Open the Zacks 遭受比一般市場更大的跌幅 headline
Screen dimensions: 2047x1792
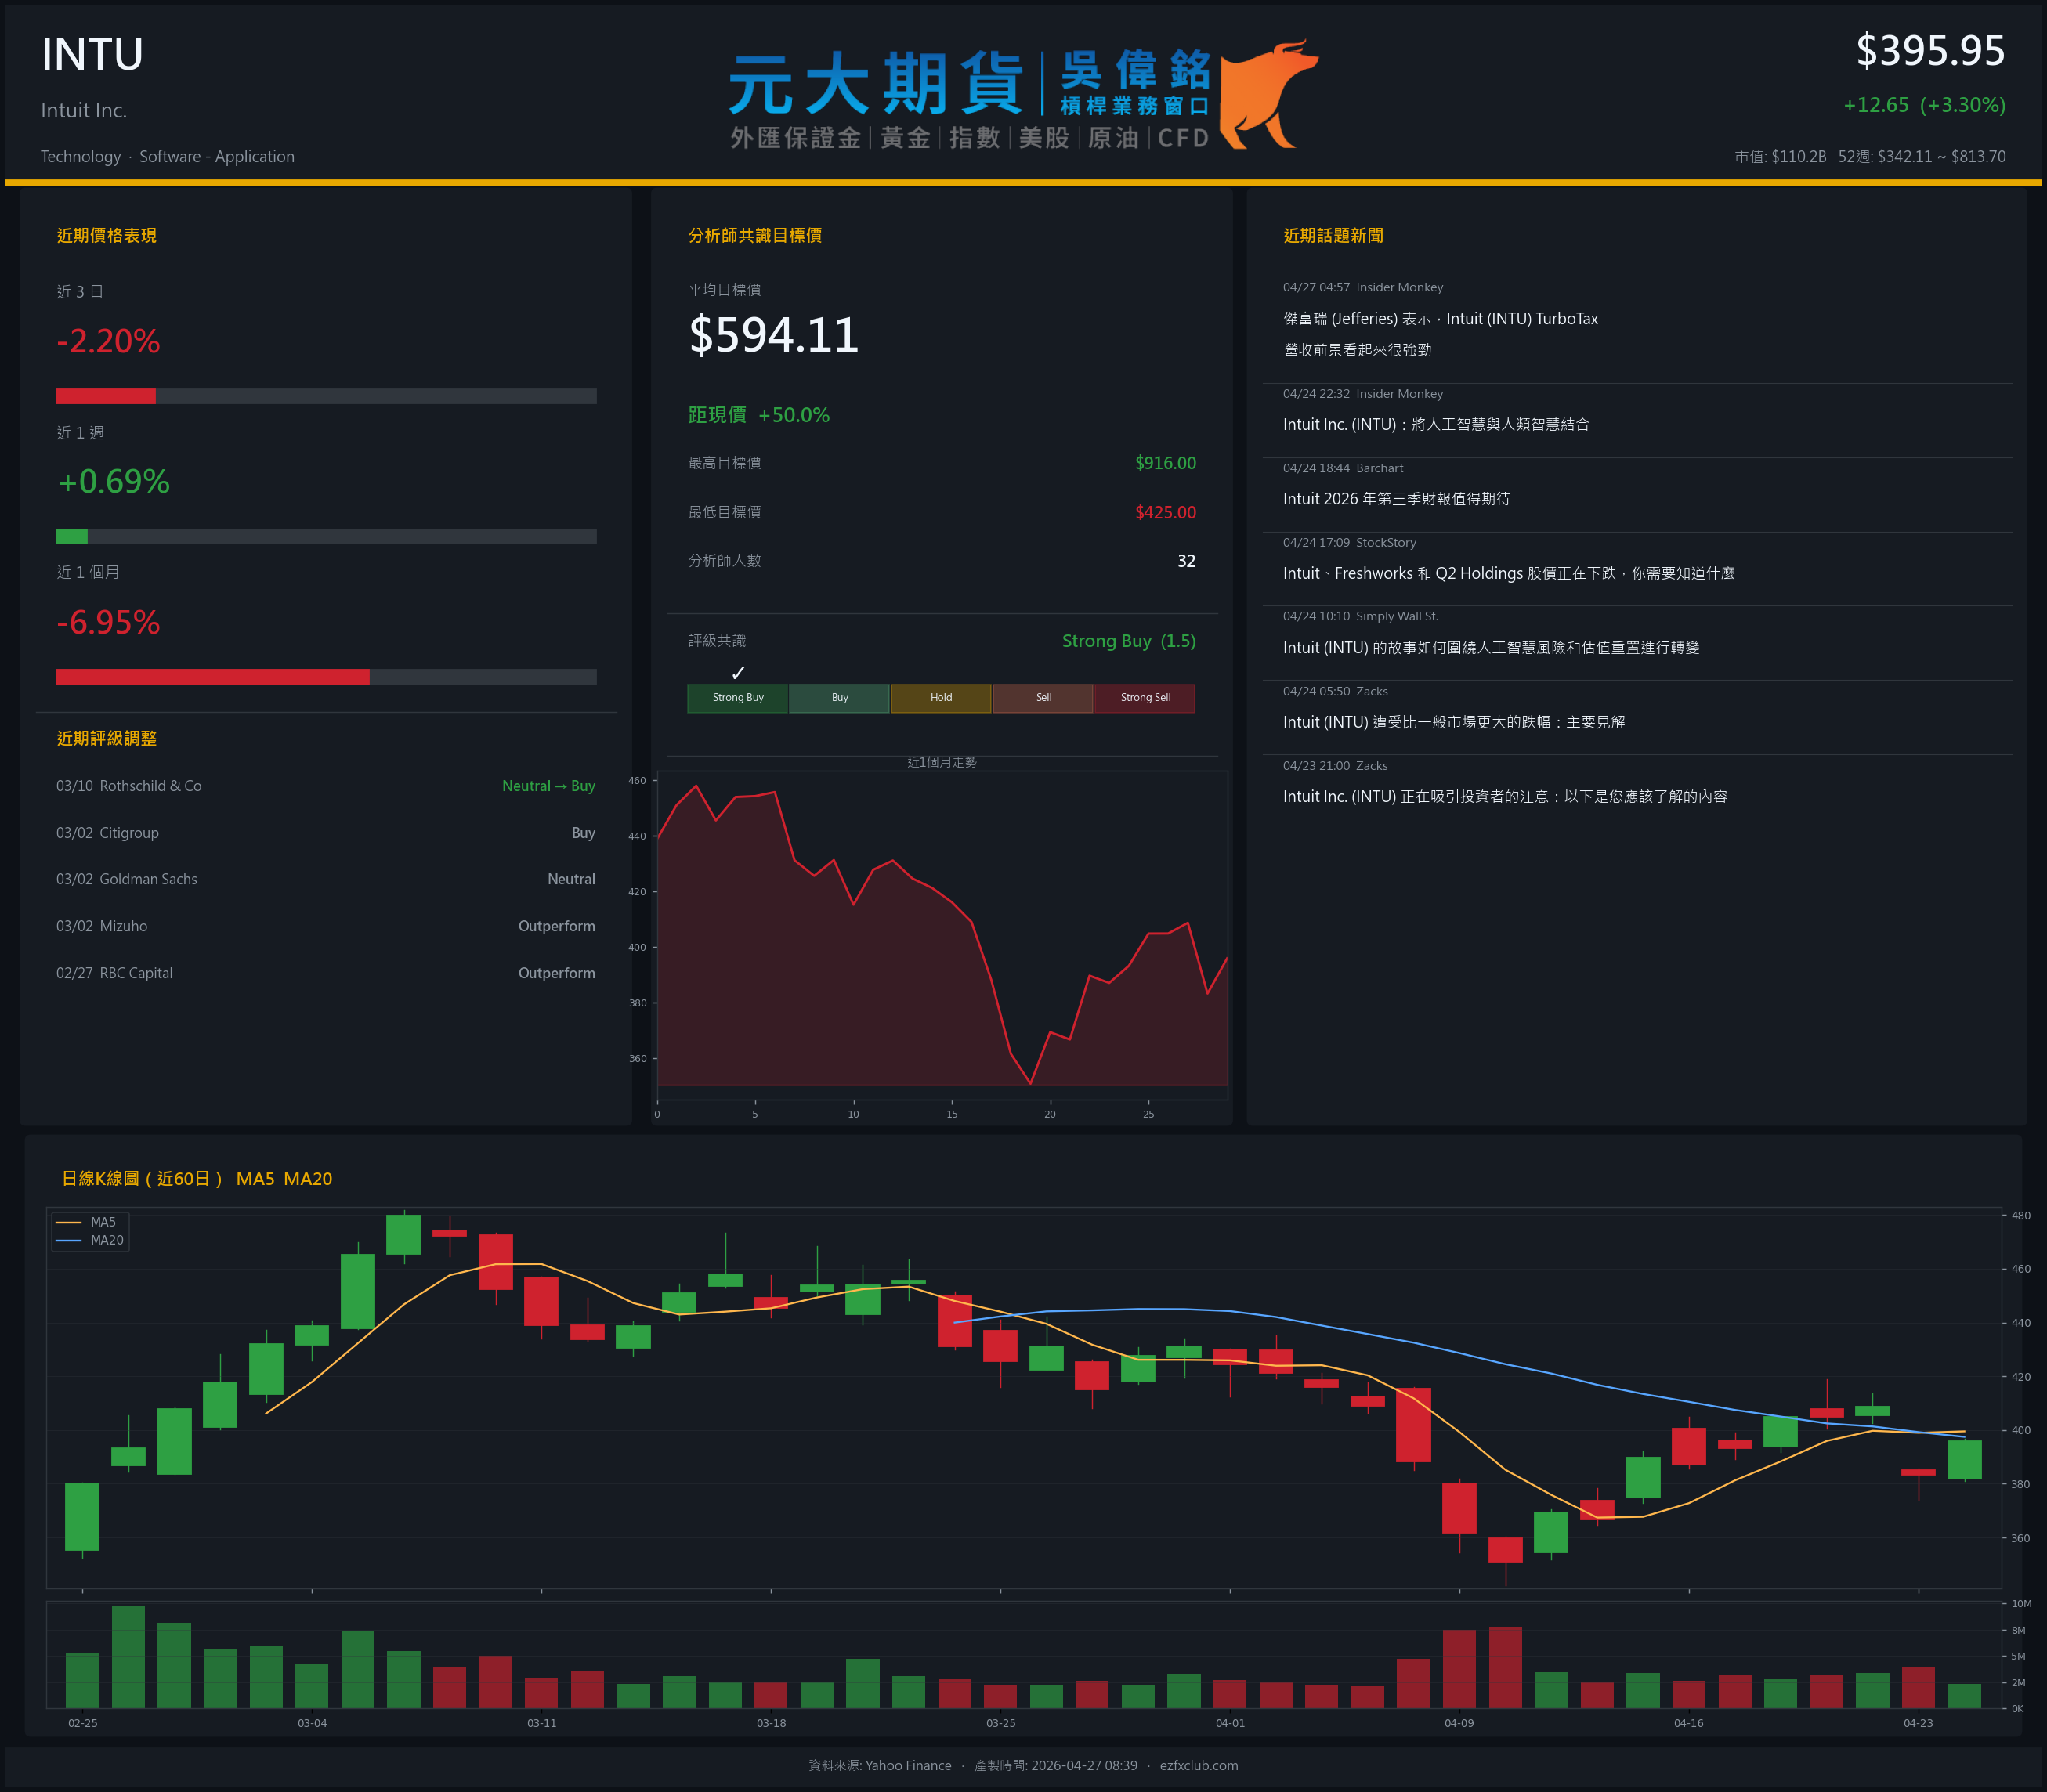[x=1454, y=722]
